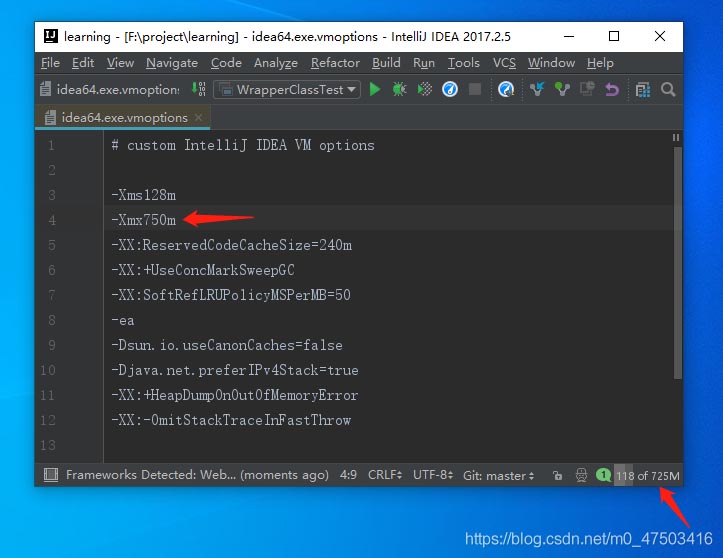Open the Git: master branch popup

pos(498,475)
